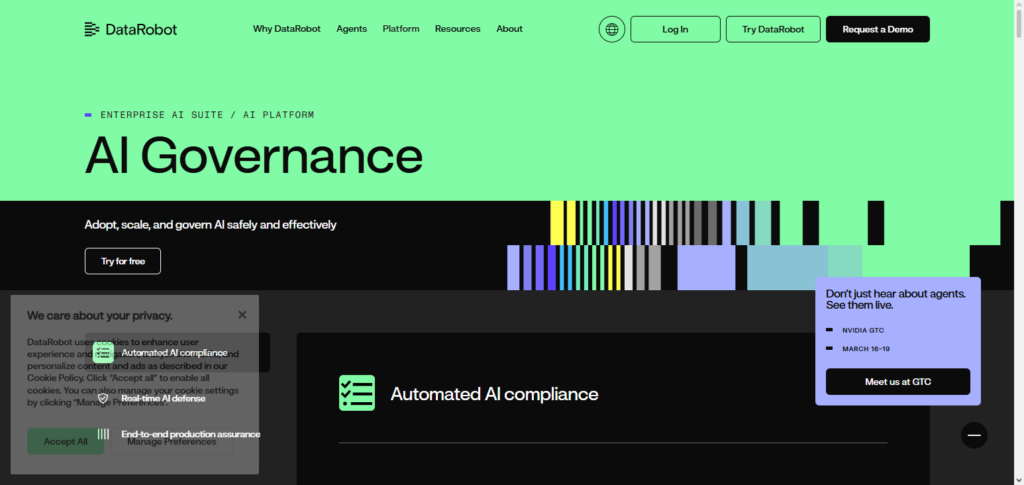Open Manage Preferences for cookies
This screenshot has height=485, width=1024.
click(172, 441)
